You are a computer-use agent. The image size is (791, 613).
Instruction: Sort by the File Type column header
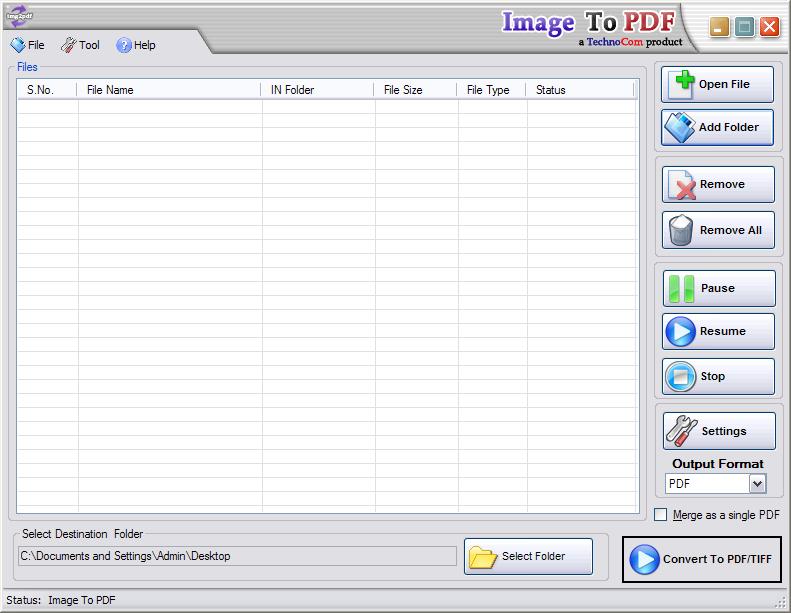coord(491,90)
